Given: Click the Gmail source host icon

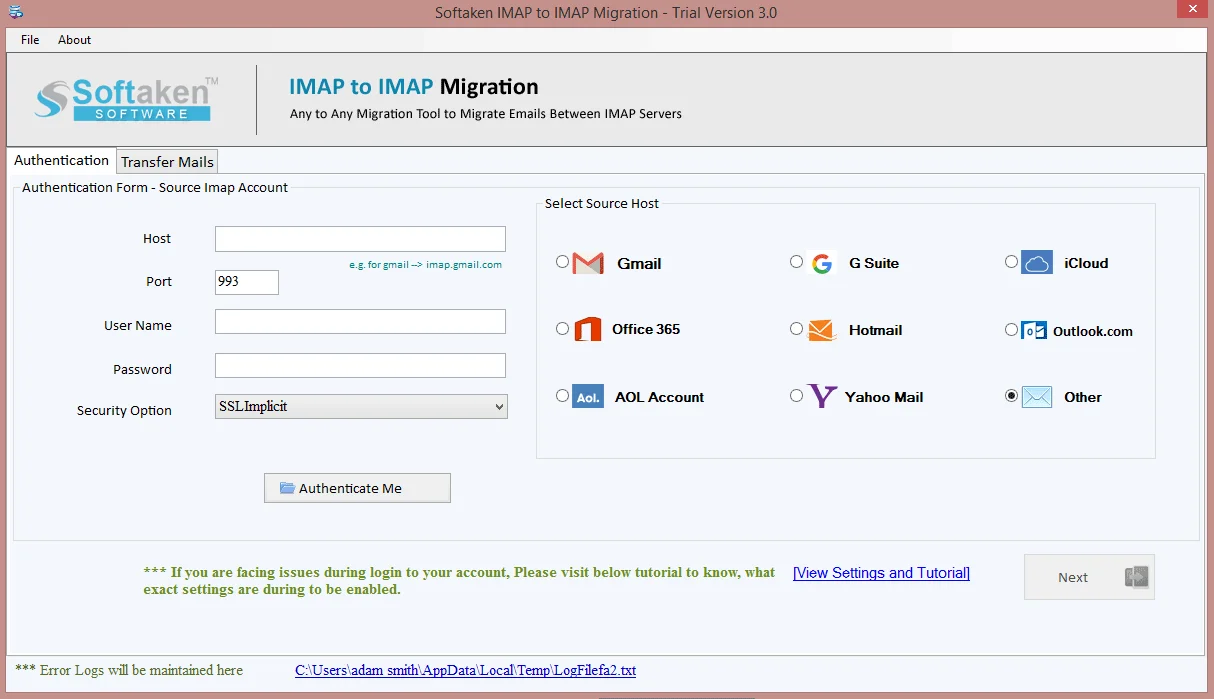Looking at the screenshot, I should click(589, 262).
